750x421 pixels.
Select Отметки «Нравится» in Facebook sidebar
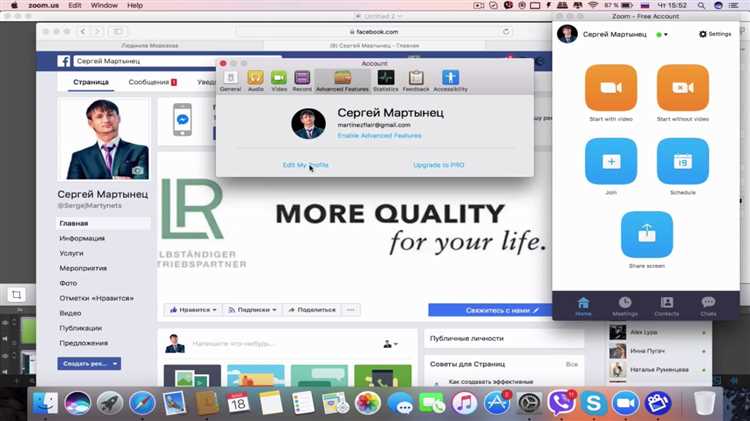pos(96,298)
